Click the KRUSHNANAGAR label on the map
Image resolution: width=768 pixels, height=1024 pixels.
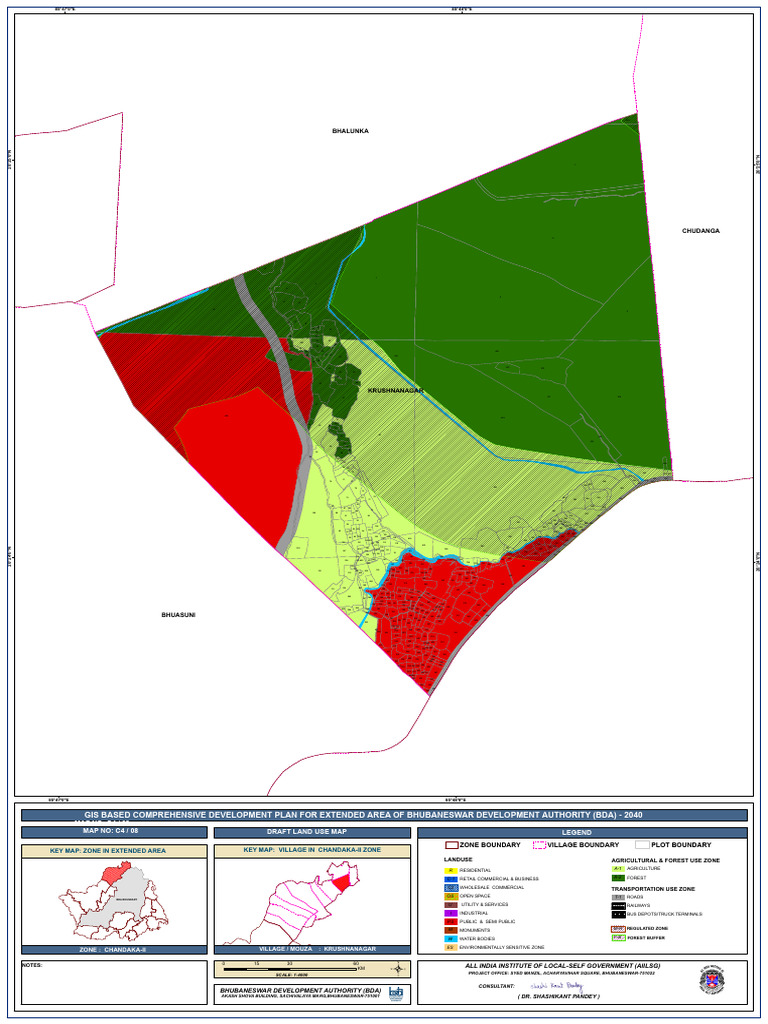click(396, 390)
